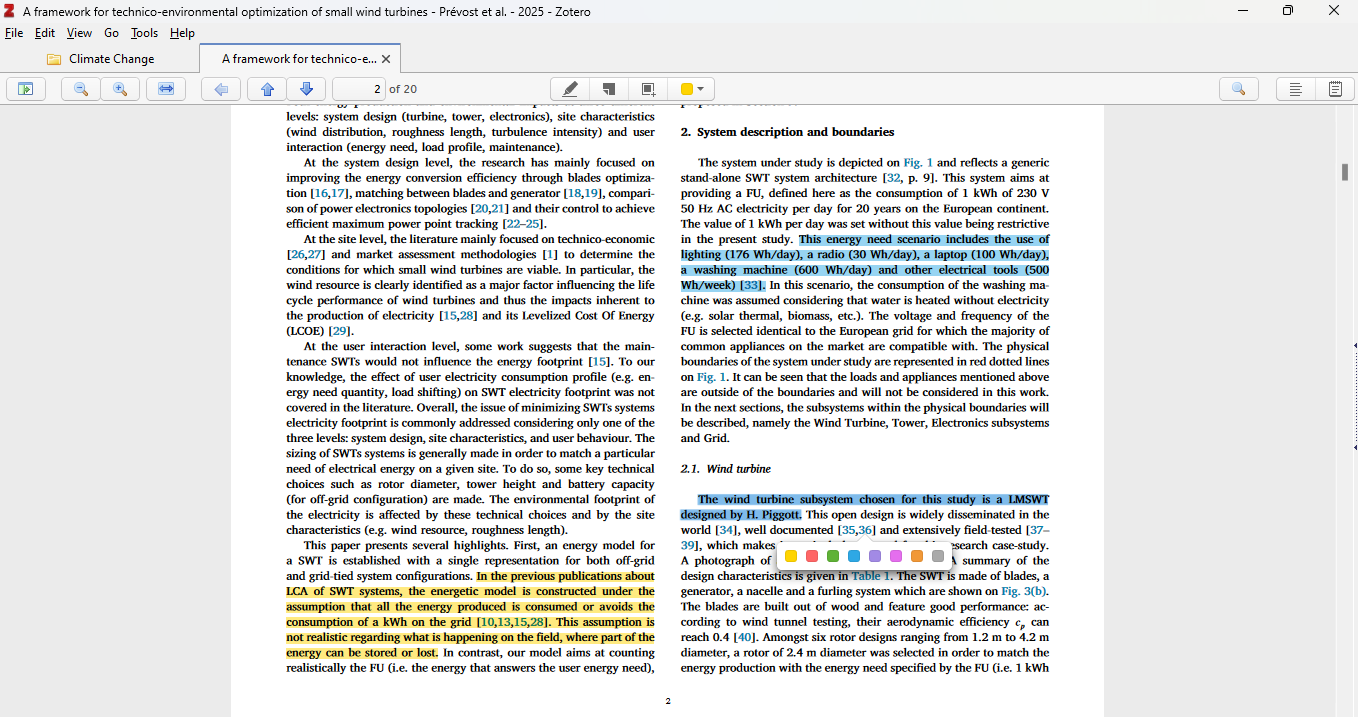Click the '2. System description and boundaries' heading

(x=787, y=132)
